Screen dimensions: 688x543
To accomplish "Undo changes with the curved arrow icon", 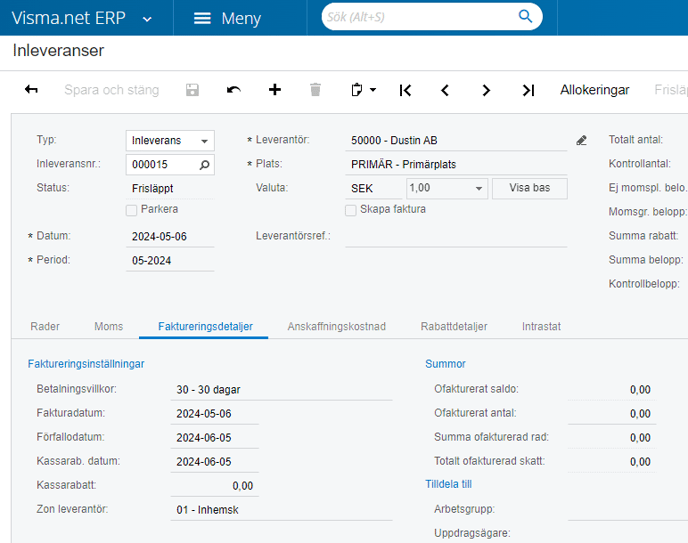I will pos(233,90).
